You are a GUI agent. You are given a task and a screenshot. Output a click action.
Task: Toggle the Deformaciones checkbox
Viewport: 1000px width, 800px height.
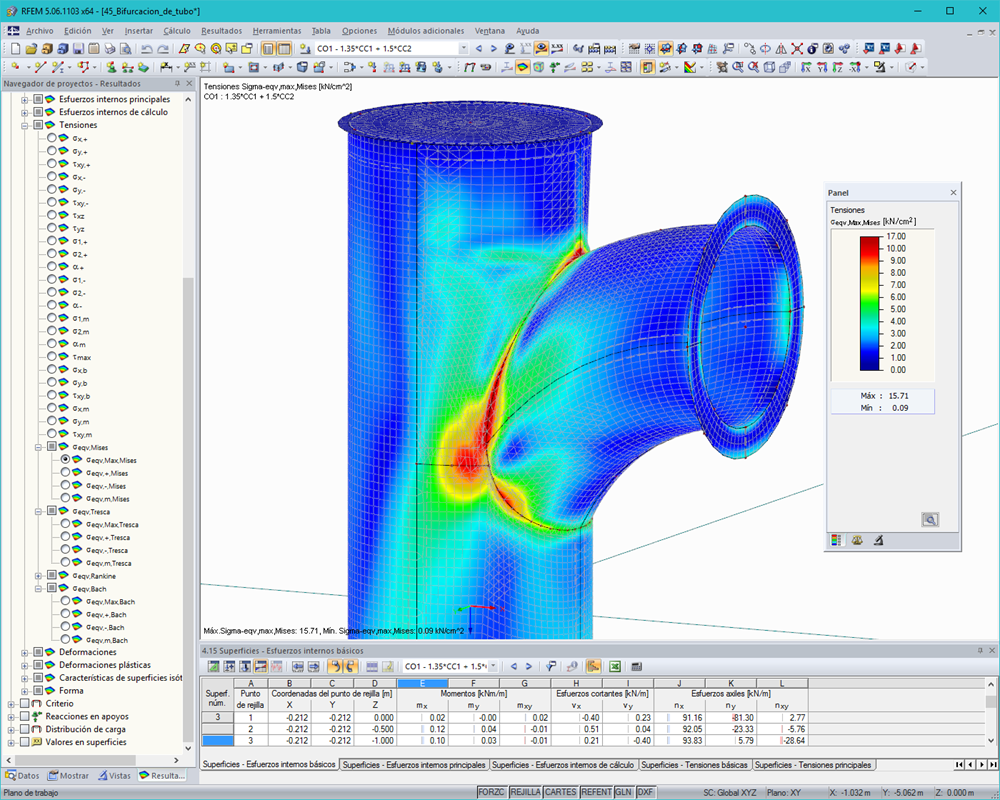tap(38, 652)
